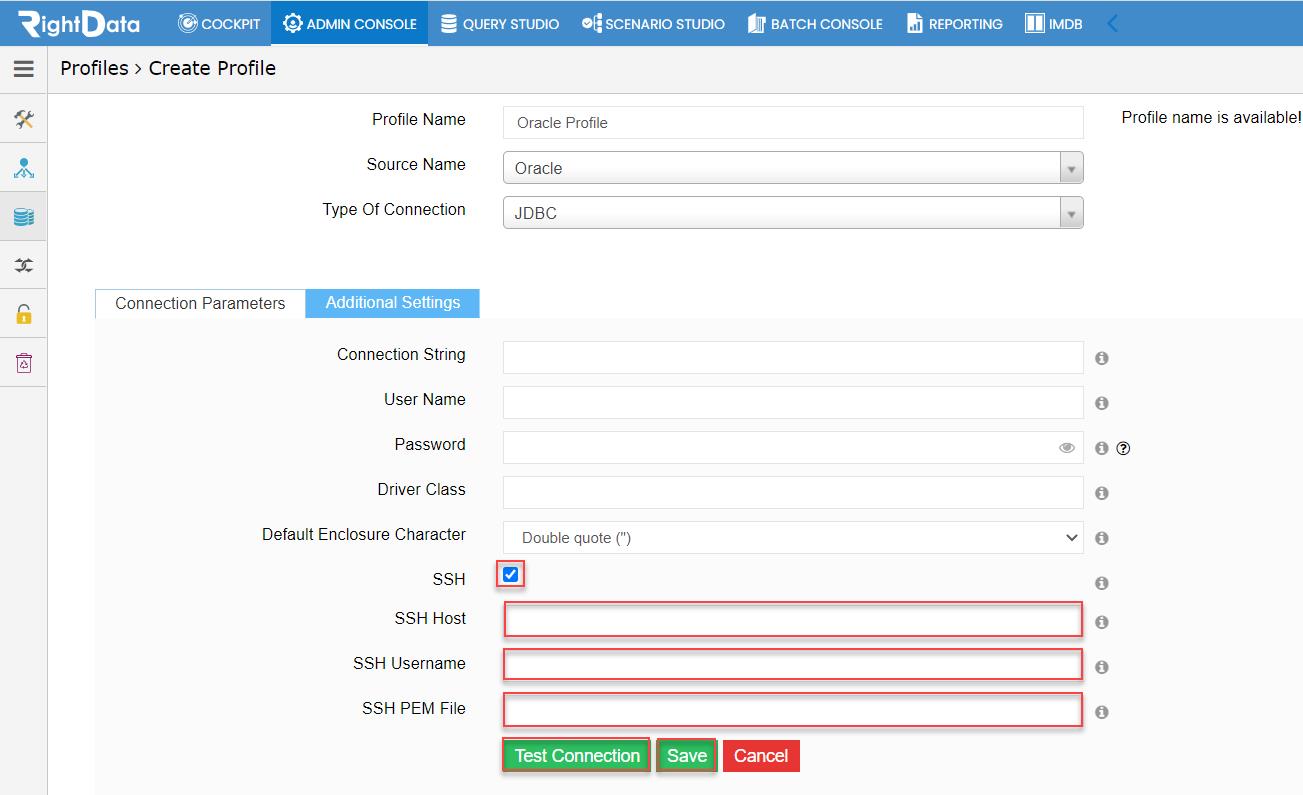The image size is (1303, 795).
Task: Click the info icon beside Connection String
Action: [x=1102, y=358]
